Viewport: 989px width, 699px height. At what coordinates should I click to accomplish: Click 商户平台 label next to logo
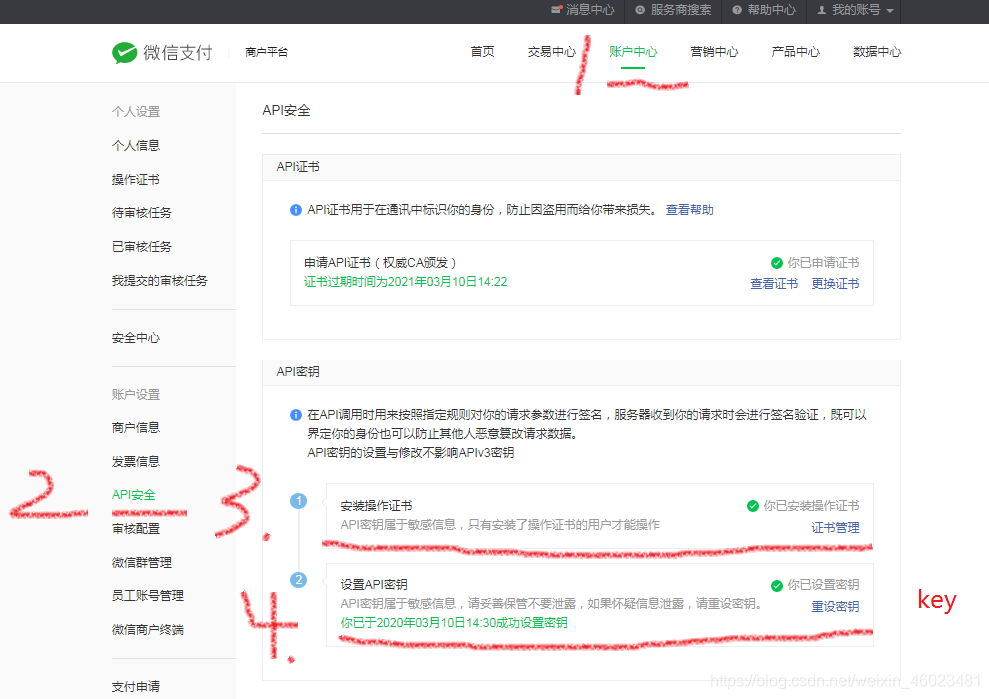(266, 52)
